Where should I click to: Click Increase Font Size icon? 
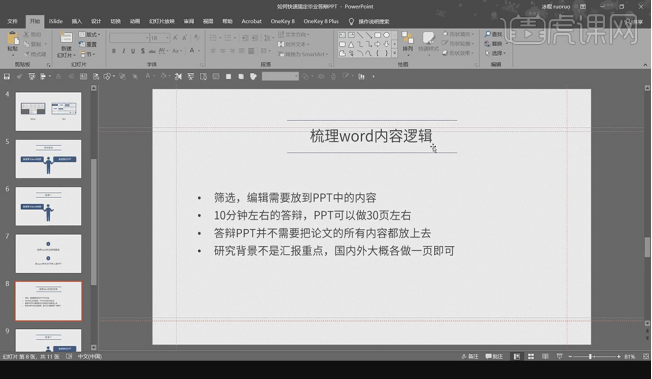coord(175,38)
